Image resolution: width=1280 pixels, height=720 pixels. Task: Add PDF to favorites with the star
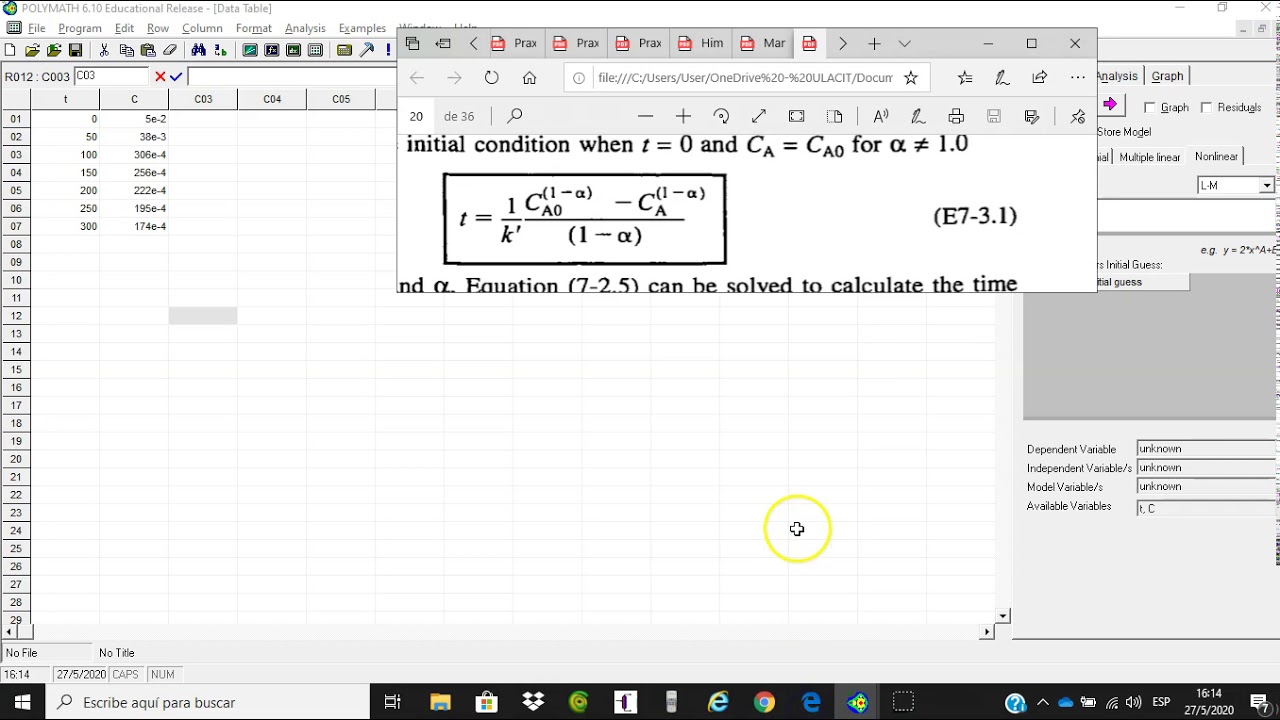910,77
